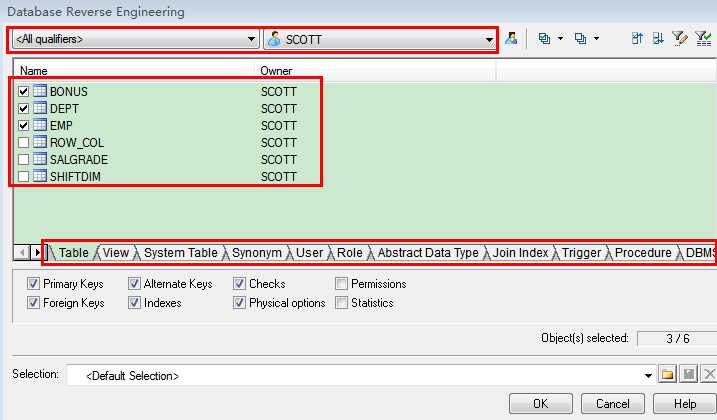The height and width of the screenshot is (420, 717).
Task: Click the Deselect All empty-boxes icon
Action: tap(580, 38)
